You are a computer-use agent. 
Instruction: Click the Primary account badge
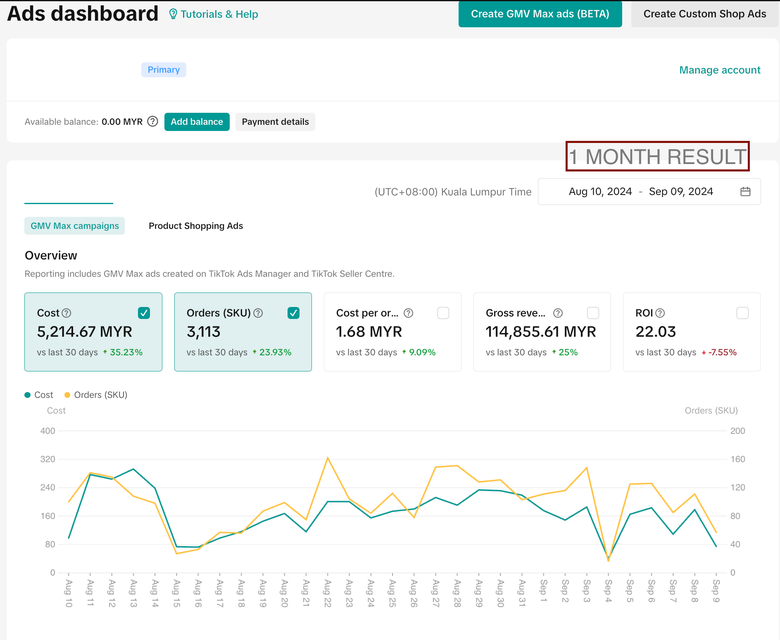[x=164, y=70]
